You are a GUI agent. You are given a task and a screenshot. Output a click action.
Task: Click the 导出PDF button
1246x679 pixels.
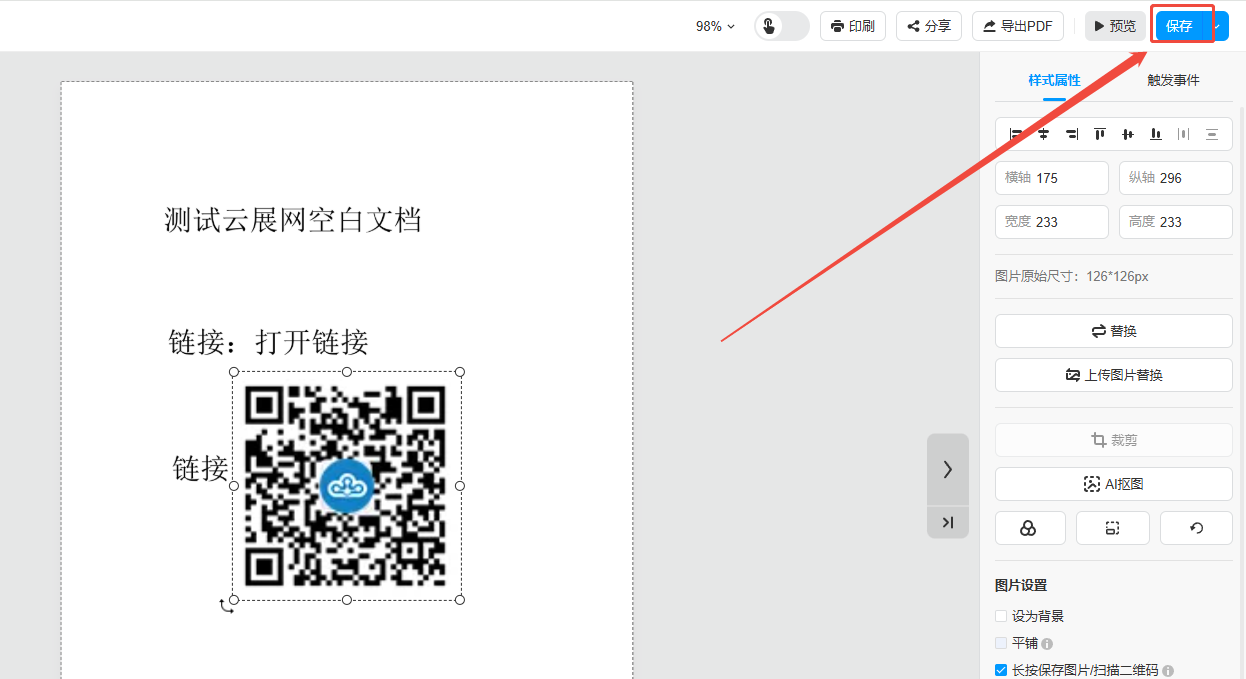tap(1017, 26)
